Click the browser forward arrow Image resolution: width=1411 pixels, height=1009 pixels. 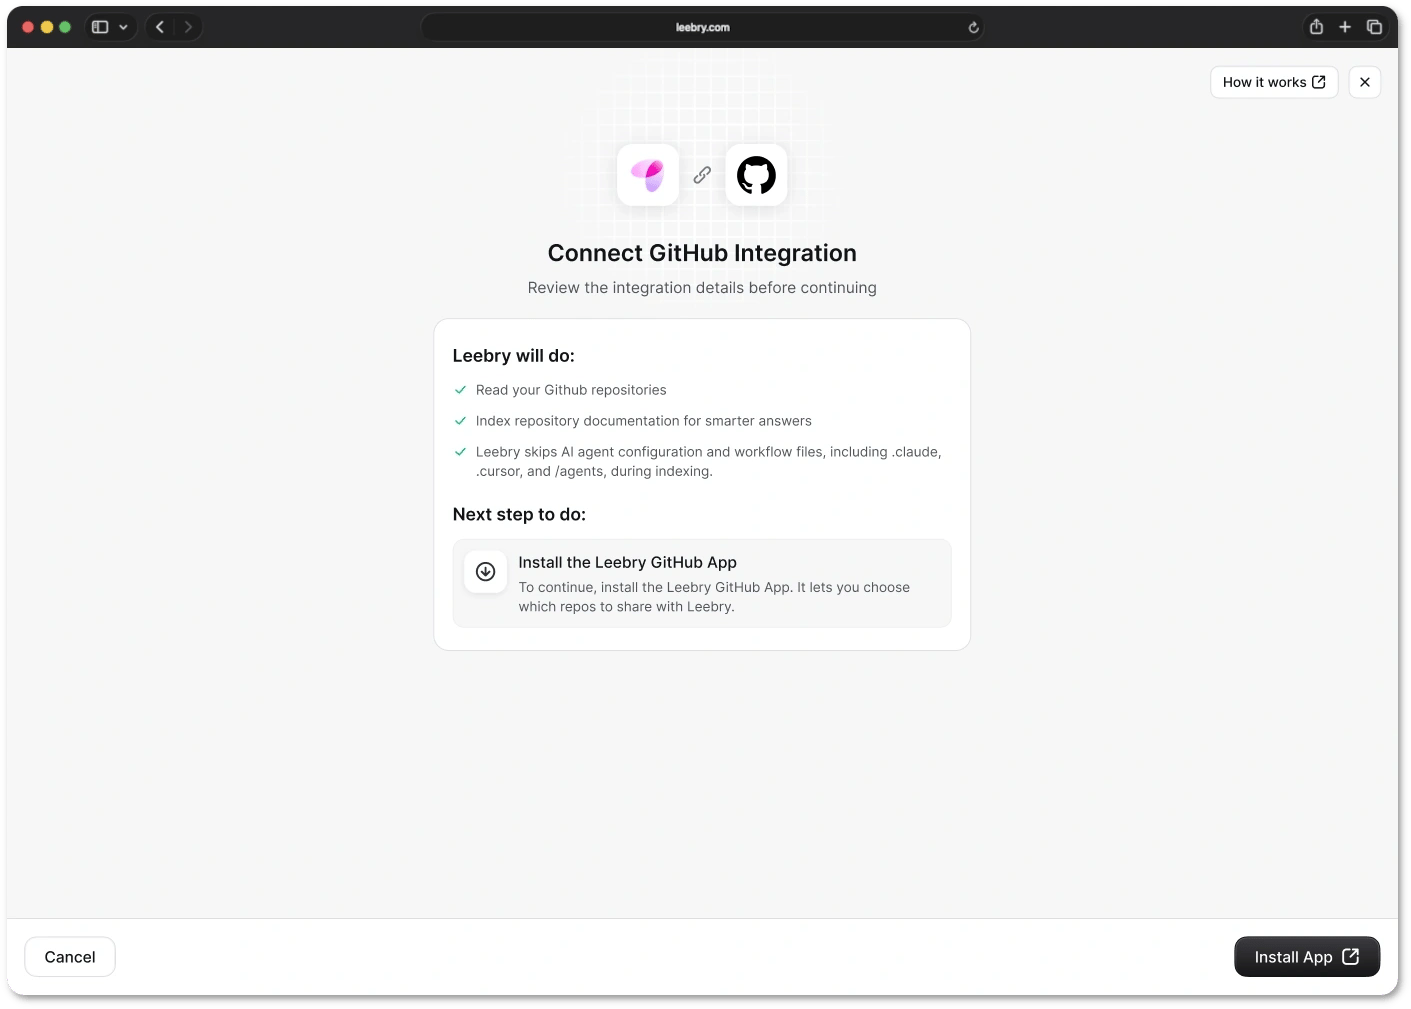click(x=188, y=27)
